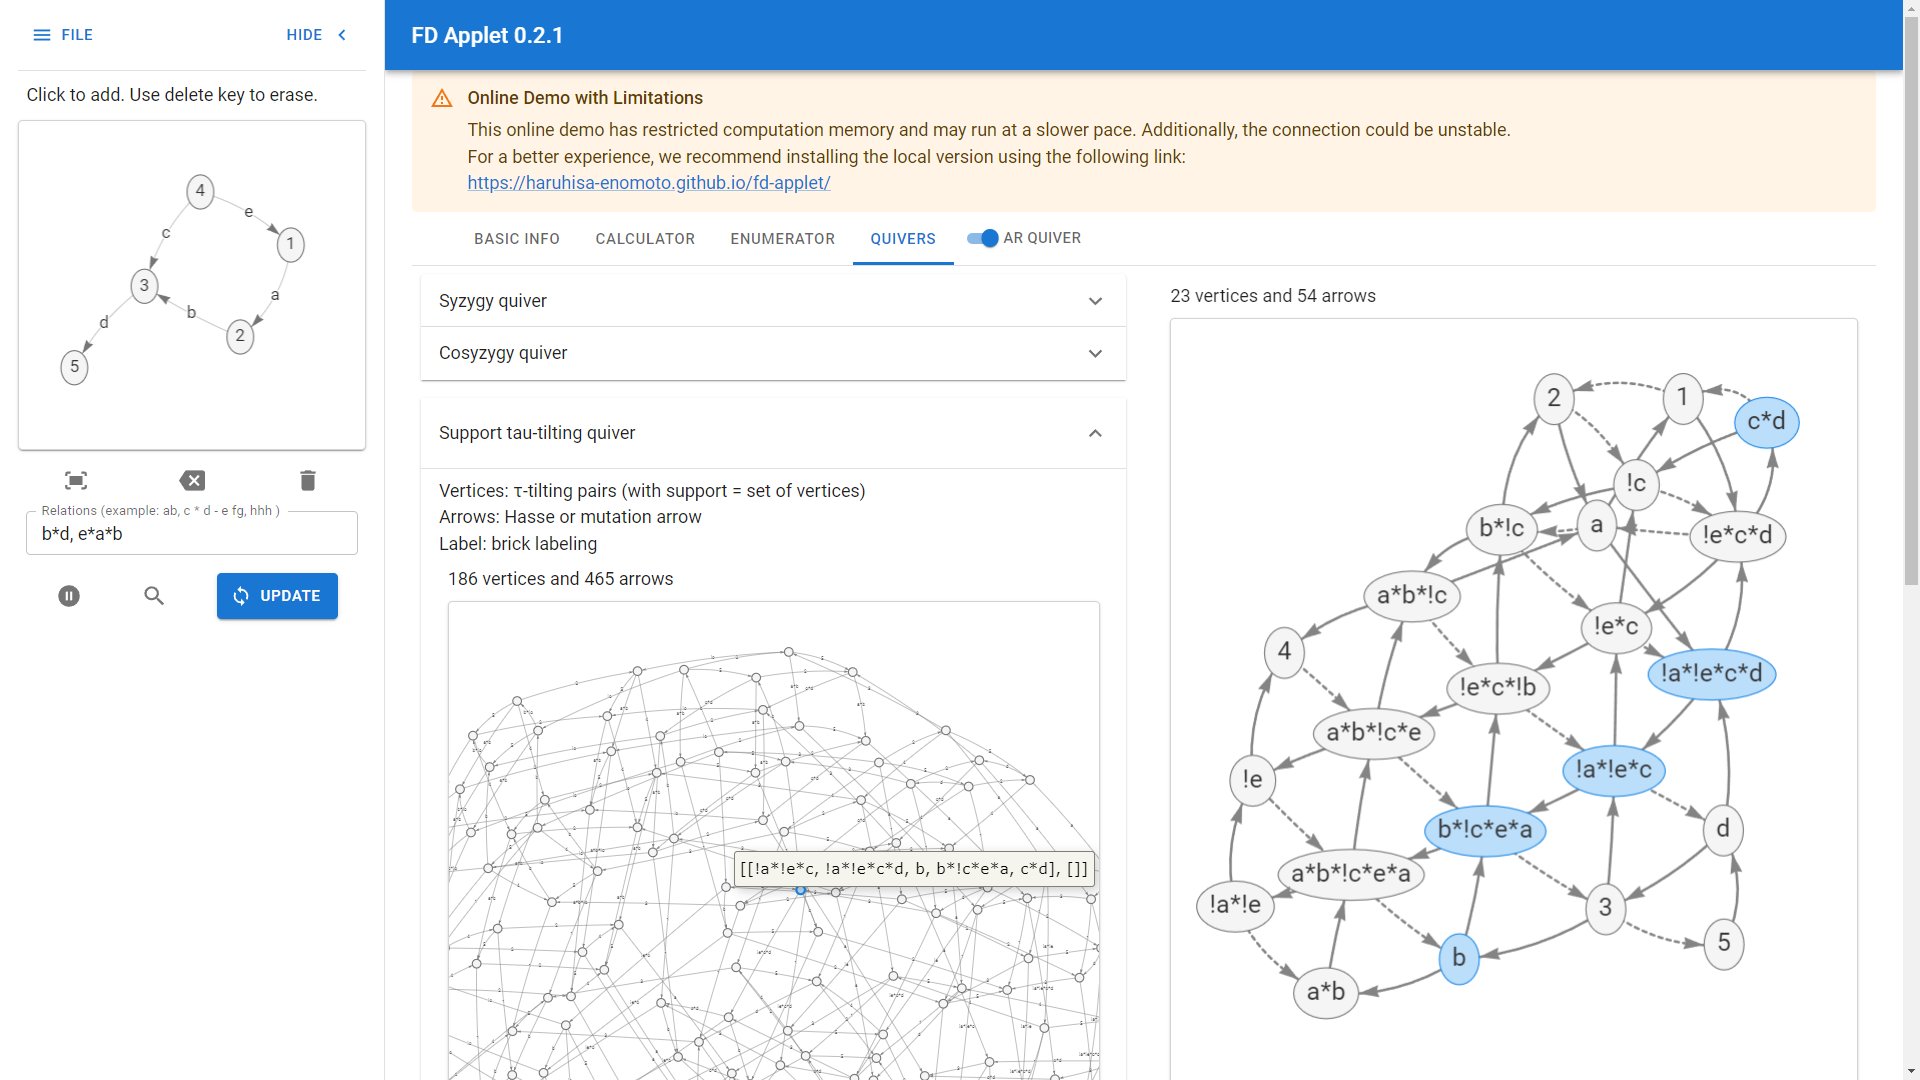Screen dimensions: 1920x1080
Task: Click the backspace erase icon
Action: coord(192,481)
